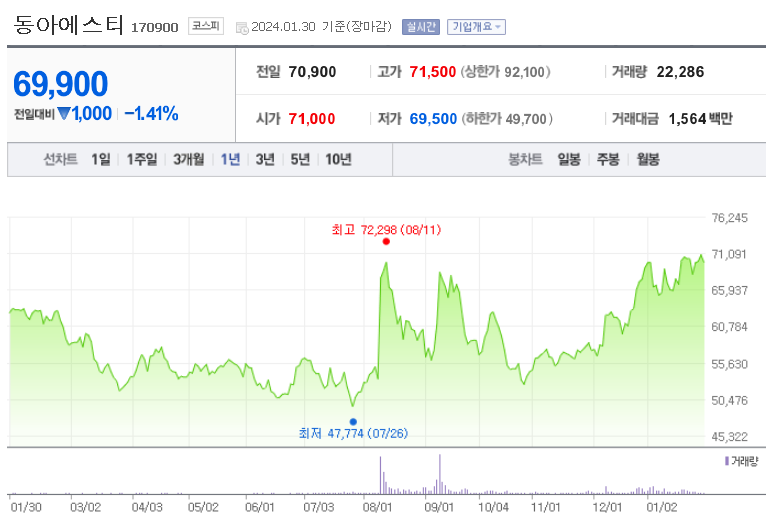Click the 동아에스티 stock name title

[68, 24]
